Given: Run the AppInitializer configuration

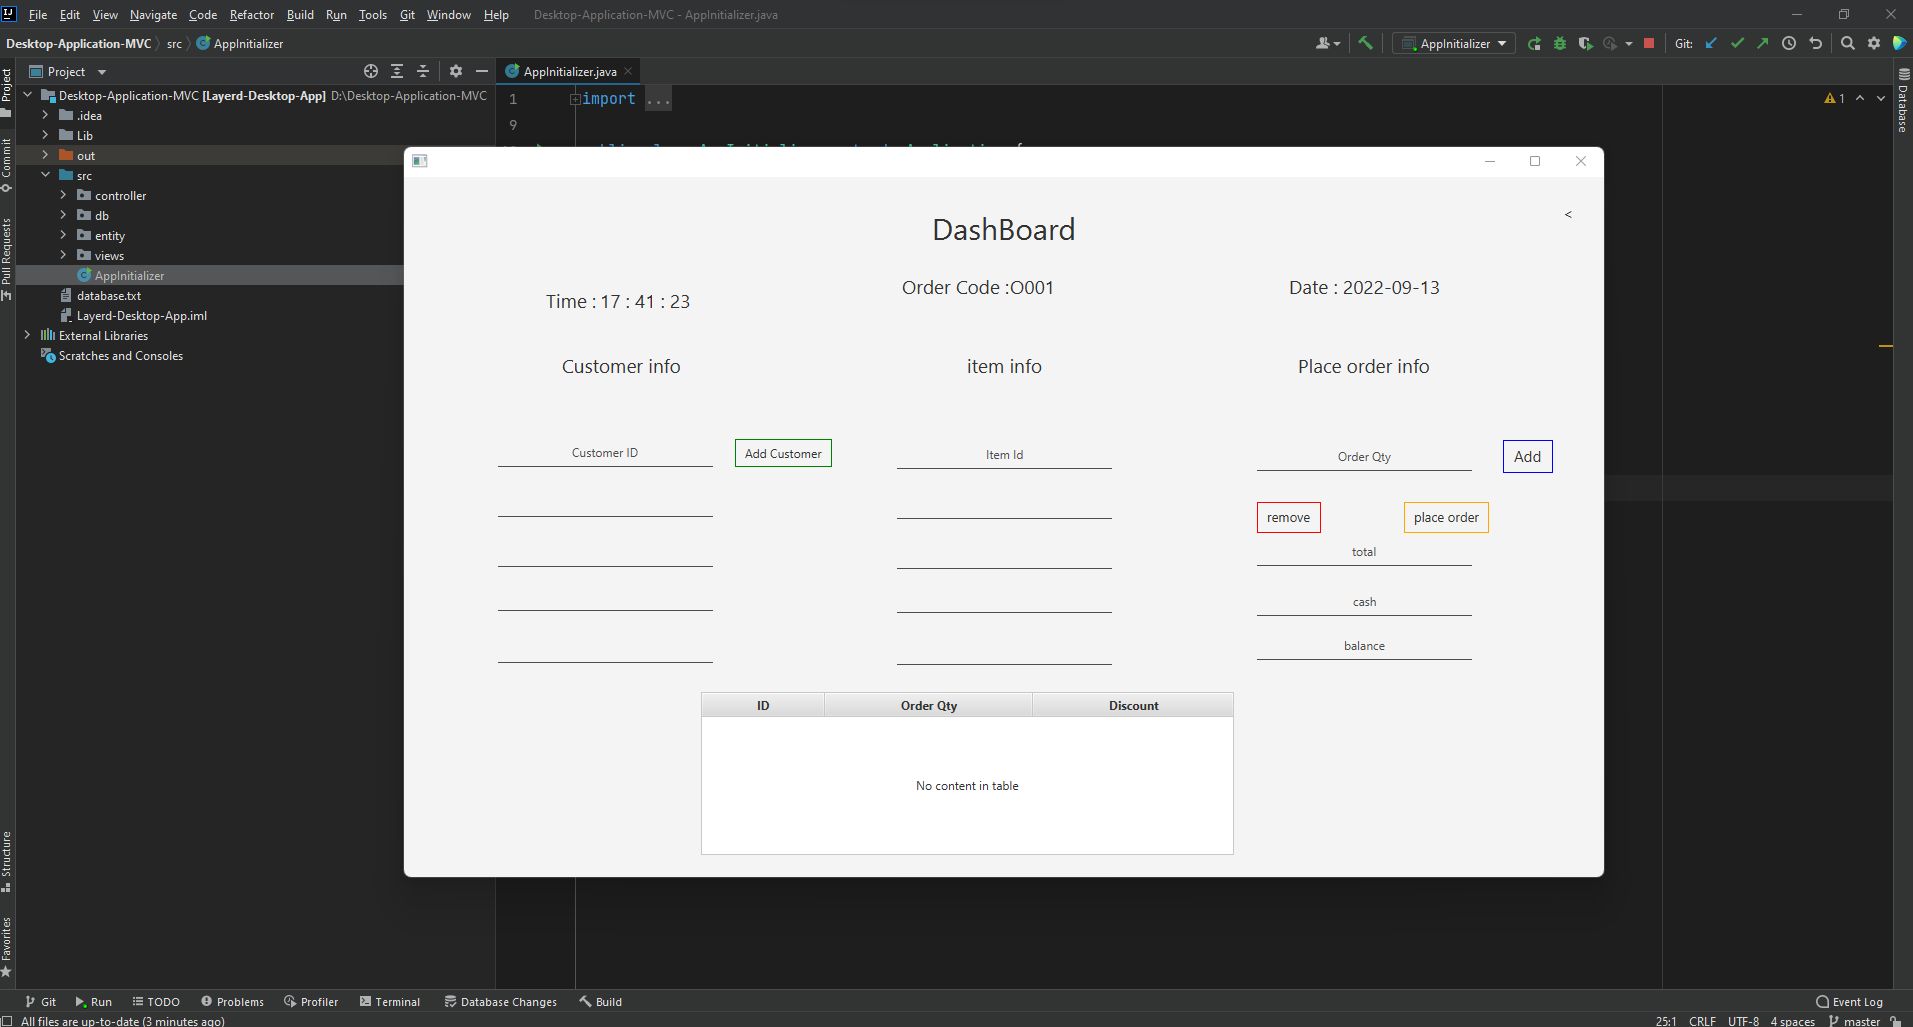Looking at the screenshot, I should (1533, 43).
